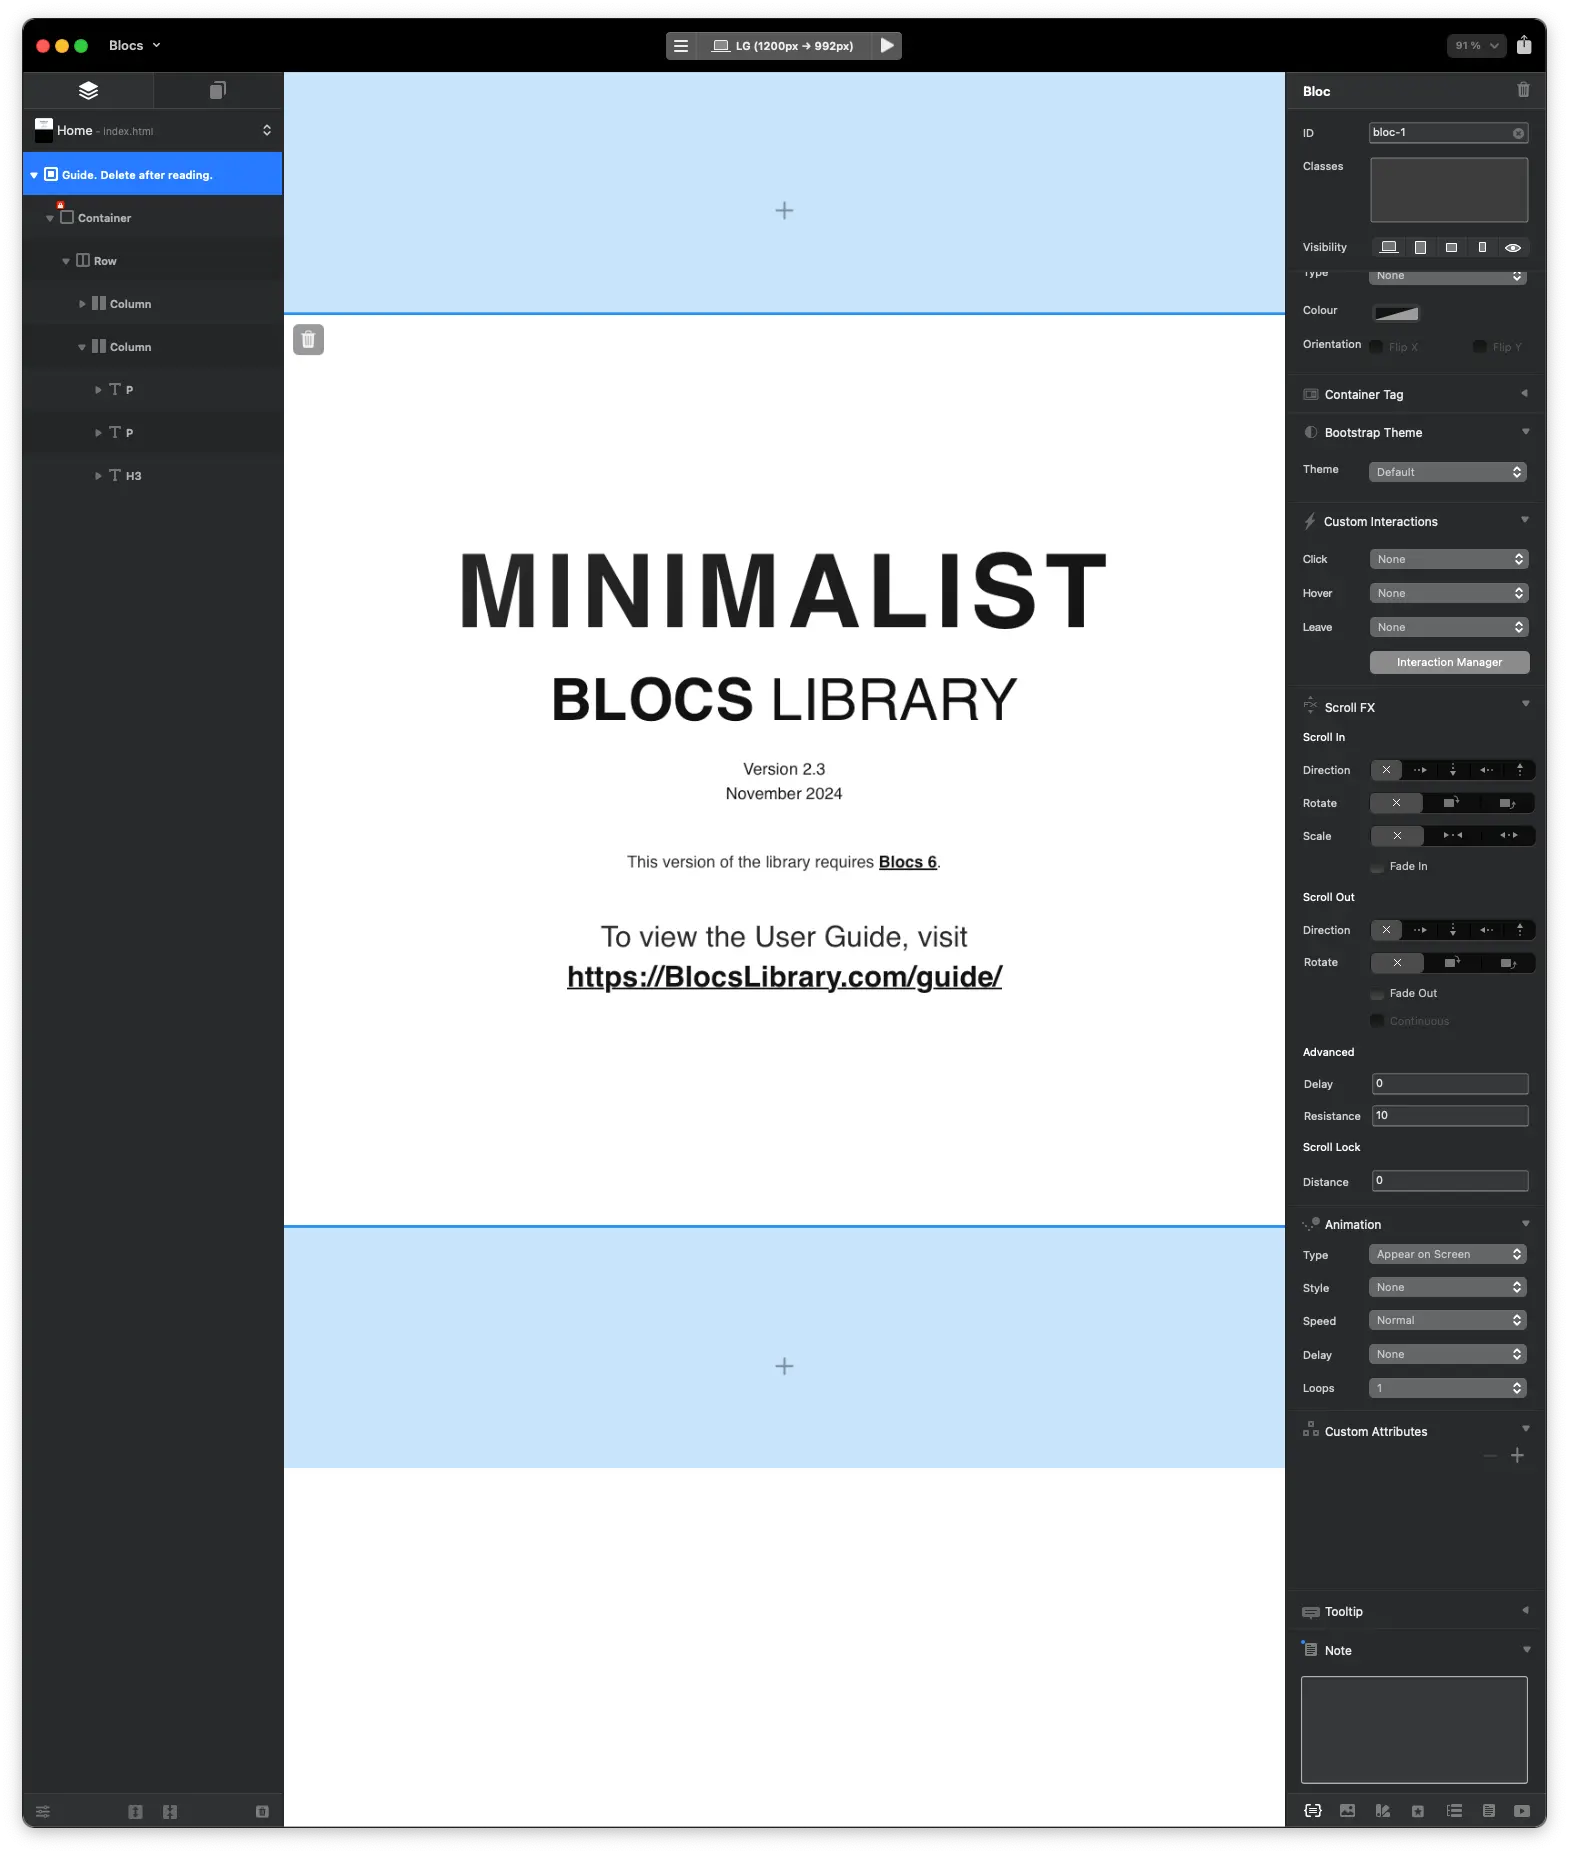1569x1854 pixels.
Task: Select the H3 text layer
Action: (x=152, y=476)
